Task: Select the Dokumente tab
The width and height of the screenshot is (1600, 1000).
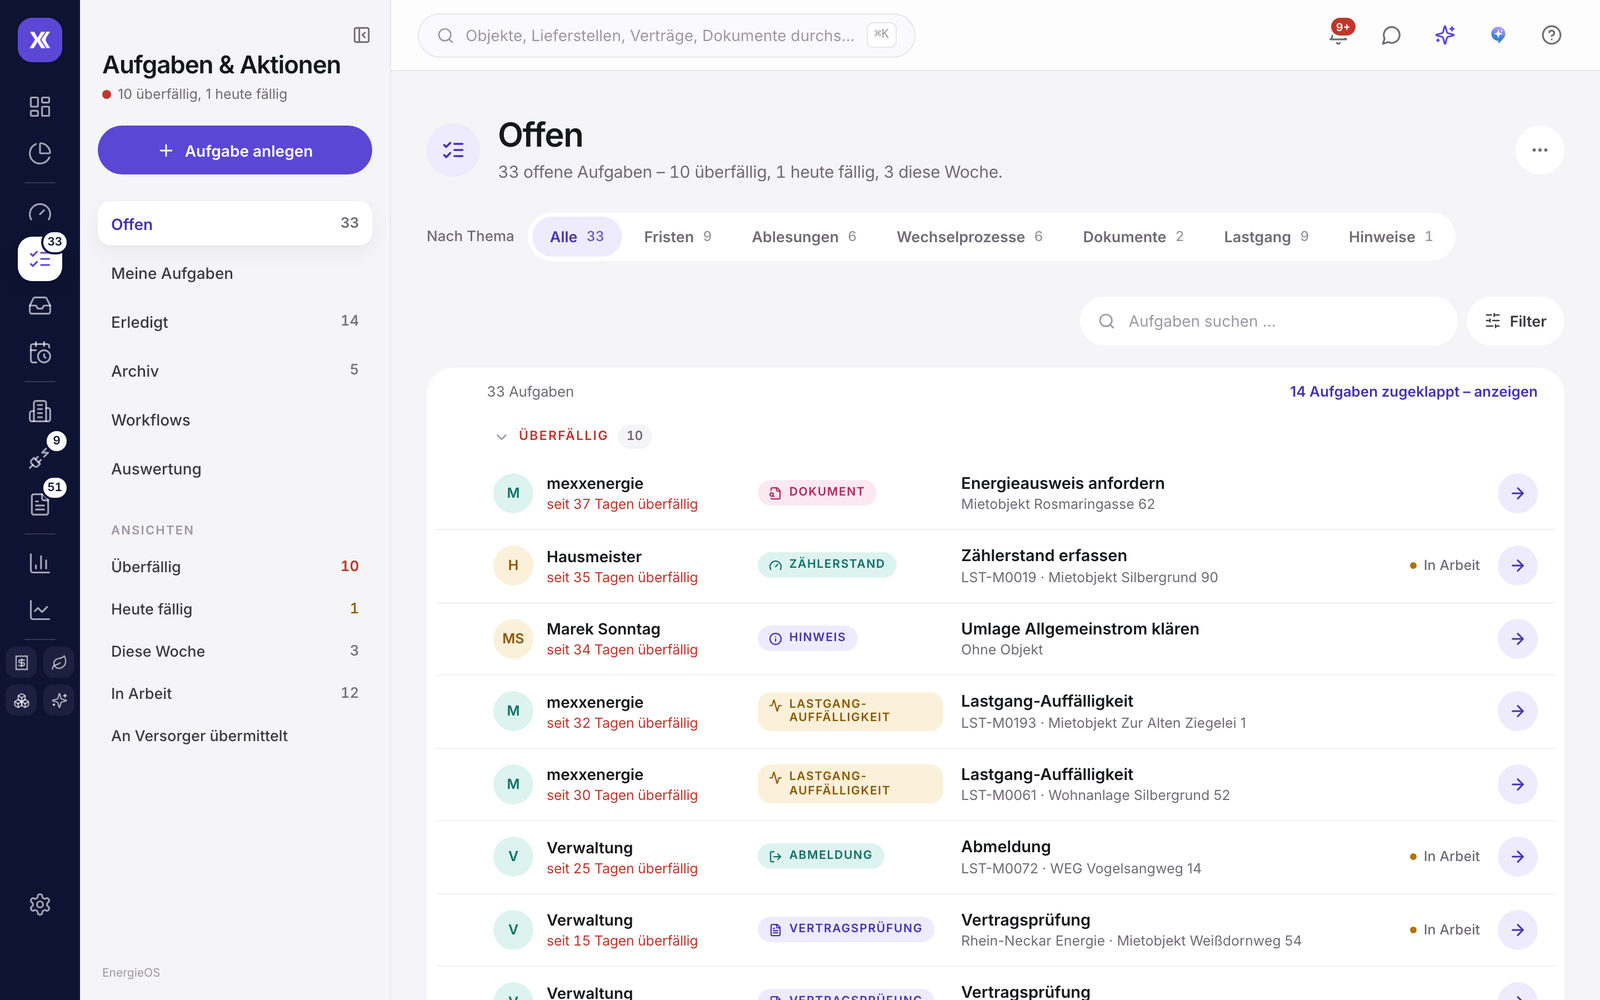Action: 1133,237
